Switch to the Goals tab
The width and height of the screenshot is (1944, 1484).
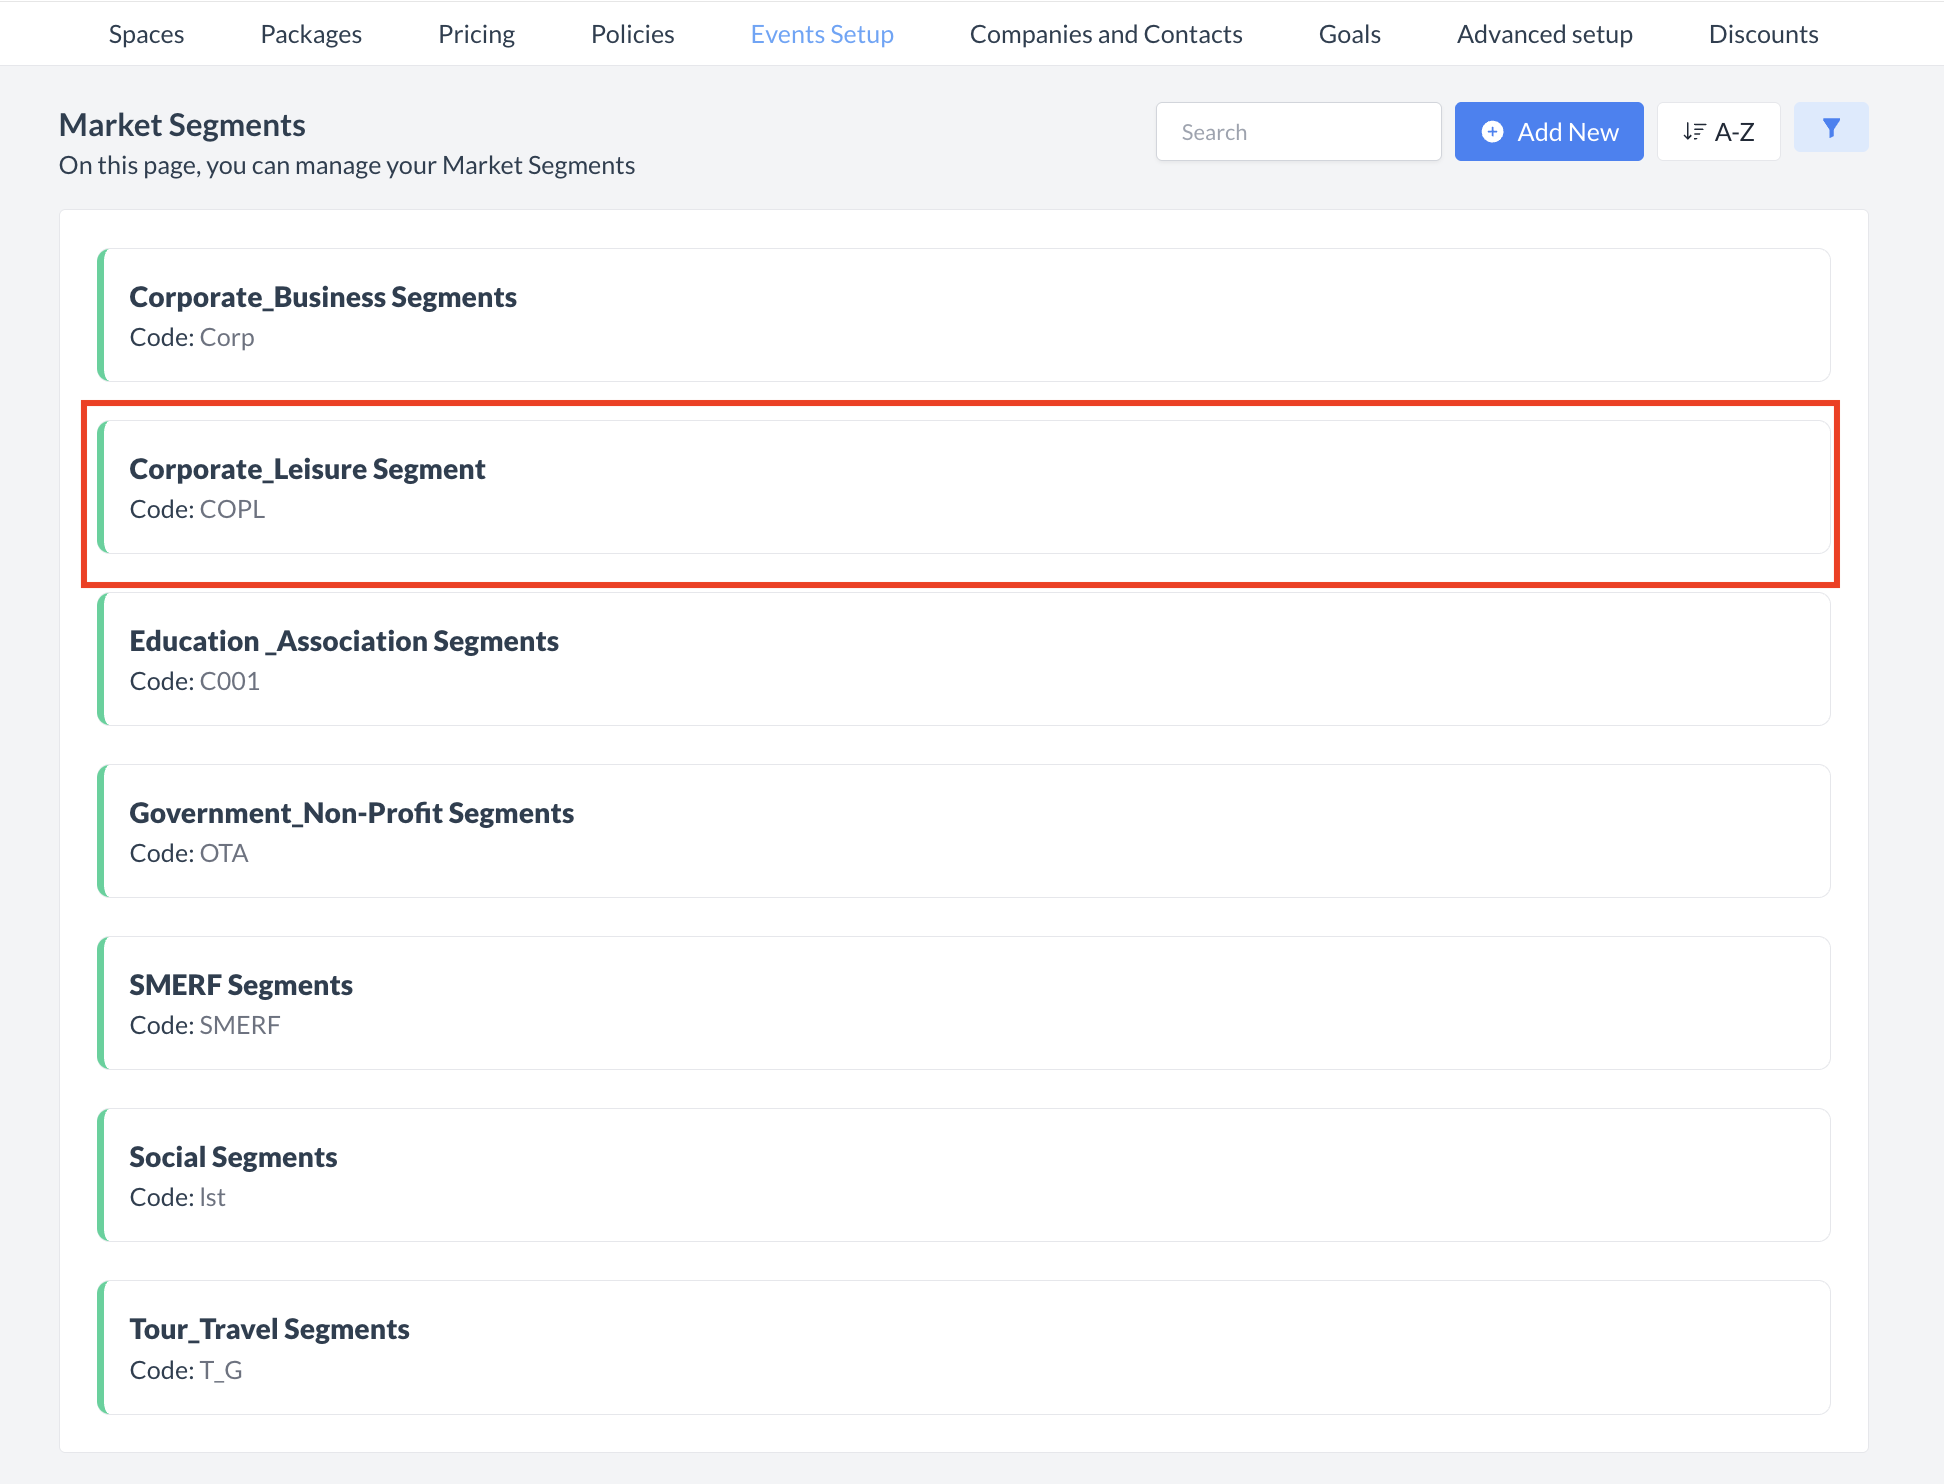point(1349,34)
